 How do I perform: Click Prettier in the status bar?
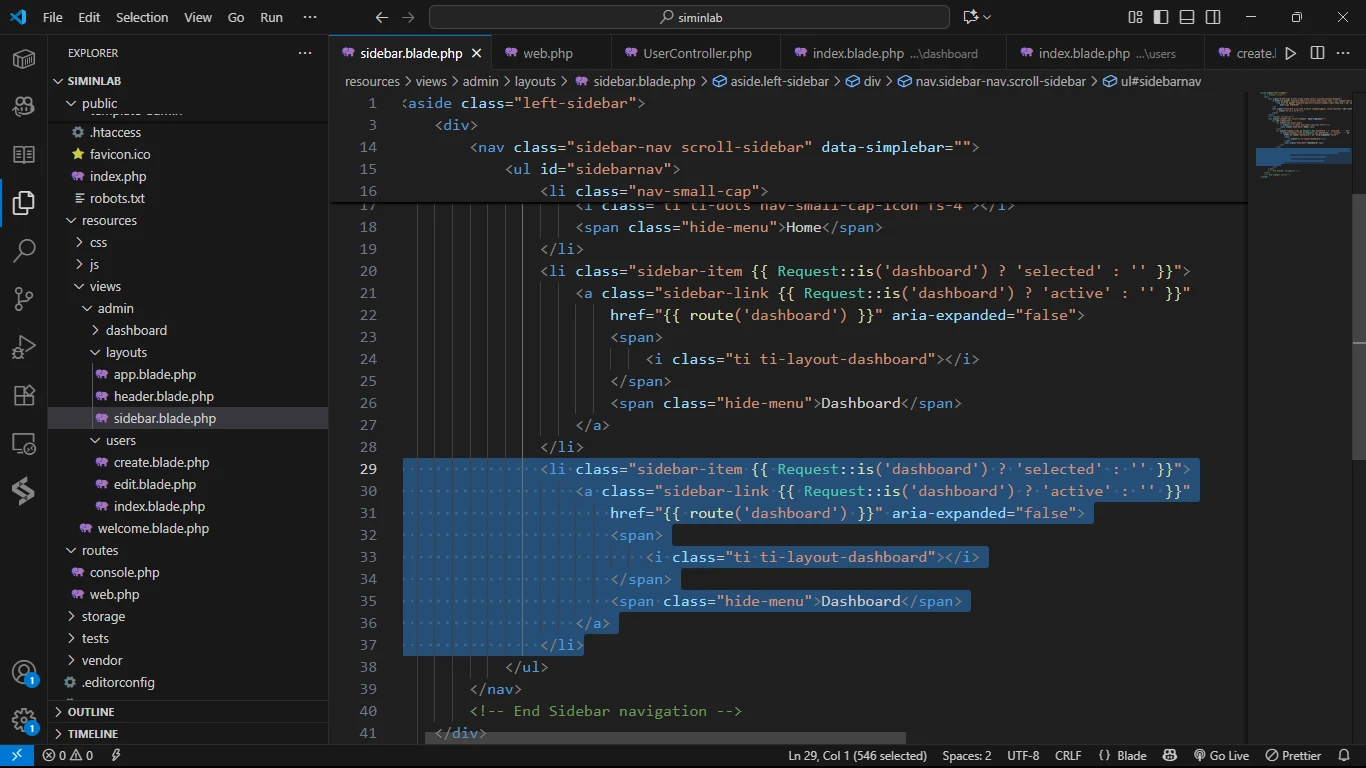tap(1293, 756)
